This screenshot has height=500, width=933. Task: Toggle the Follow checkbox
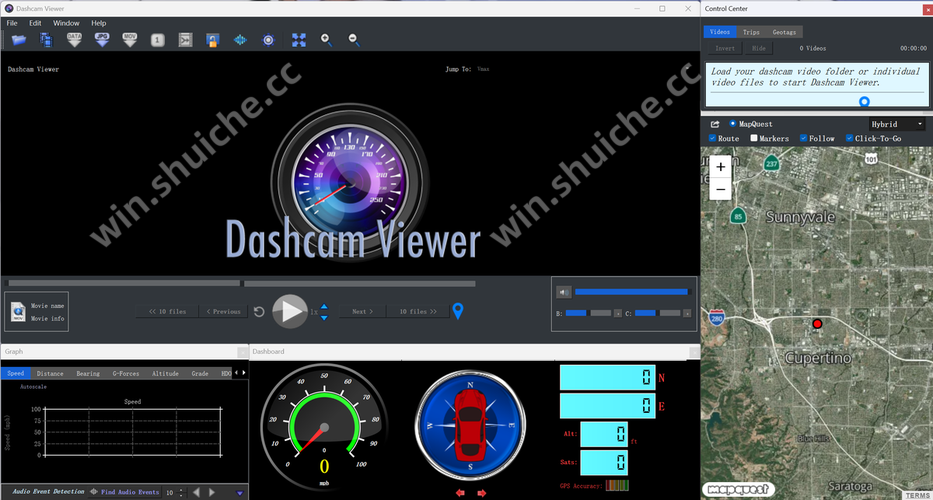[803, 138]
